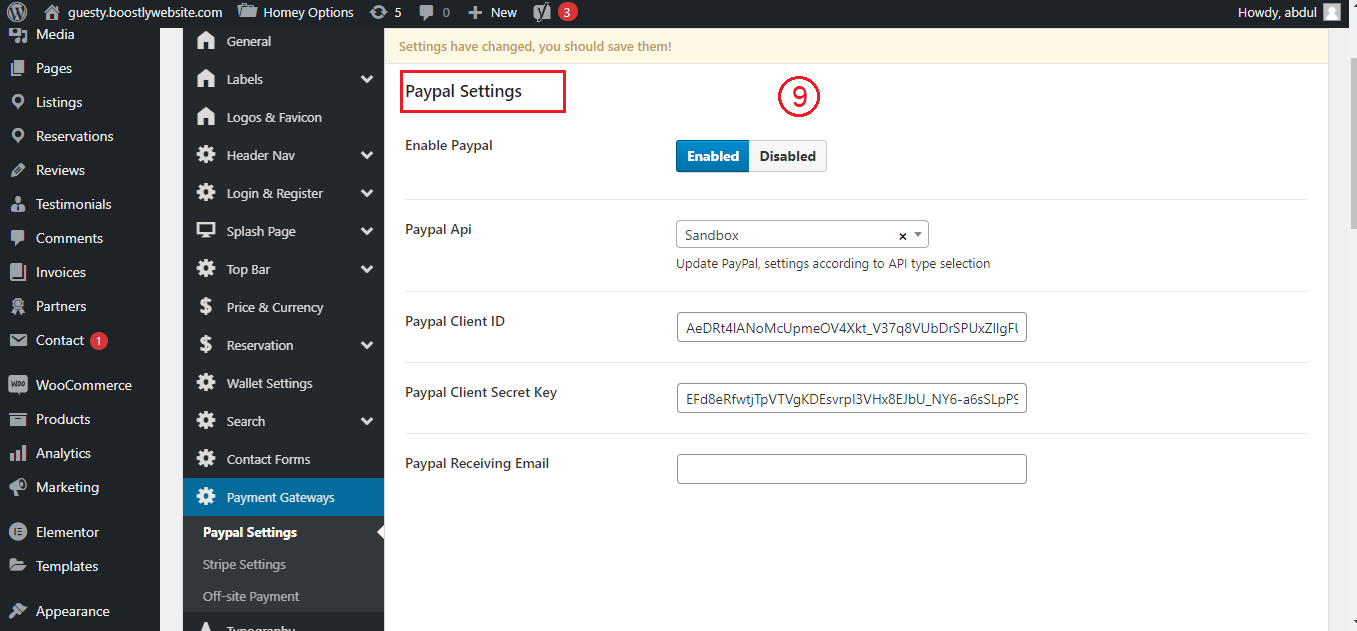Clear the Sandbox selection with the x
The height and width of the screenshot is (631, 1357).
(x=902, y=236)
